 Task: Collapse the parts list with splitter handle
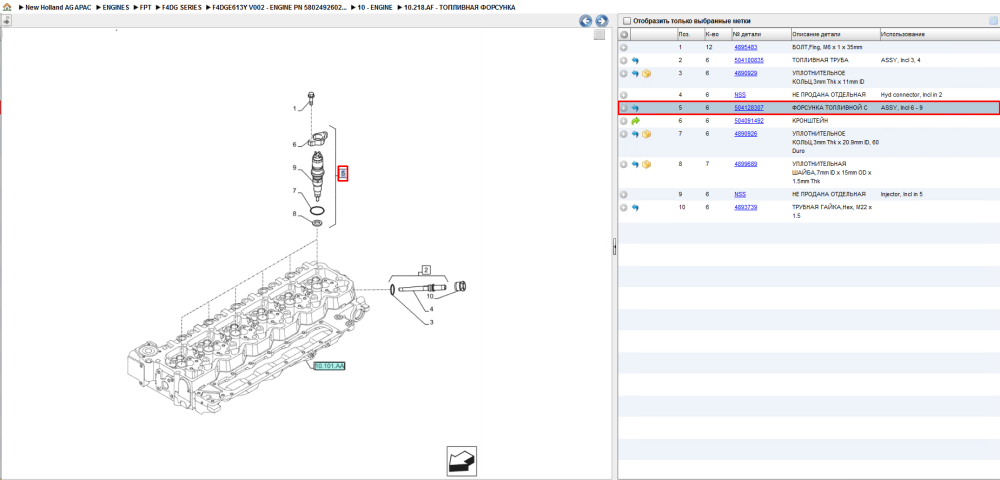coord(614,247)
